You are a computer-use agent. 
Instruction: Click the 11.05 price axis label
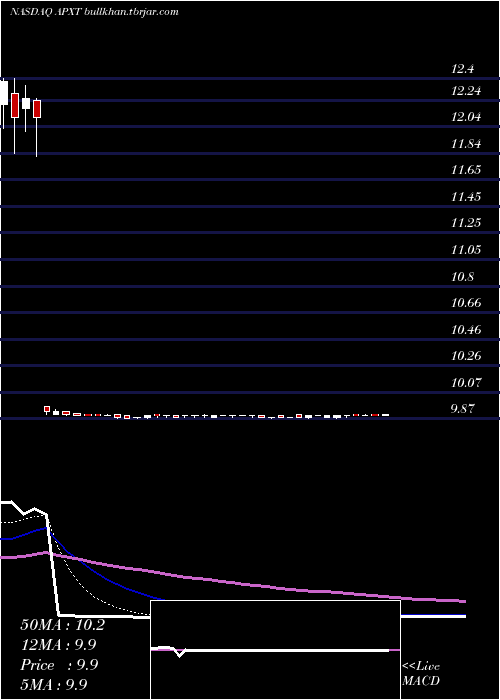click(x=466, y=250)
